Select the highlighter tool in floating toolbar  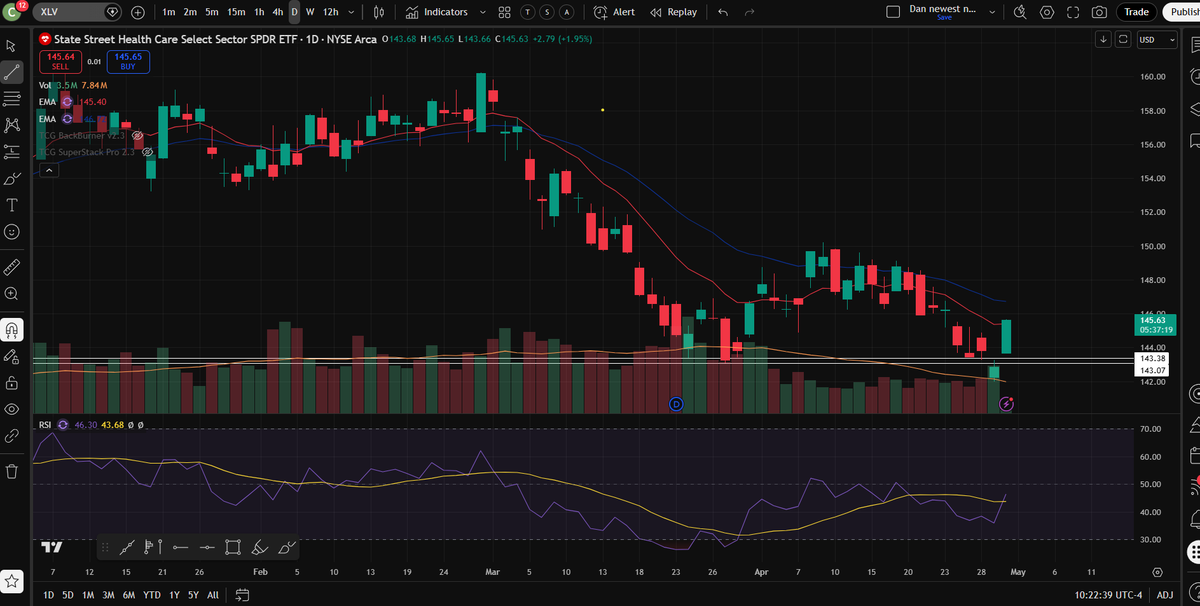tap(260, 547)
